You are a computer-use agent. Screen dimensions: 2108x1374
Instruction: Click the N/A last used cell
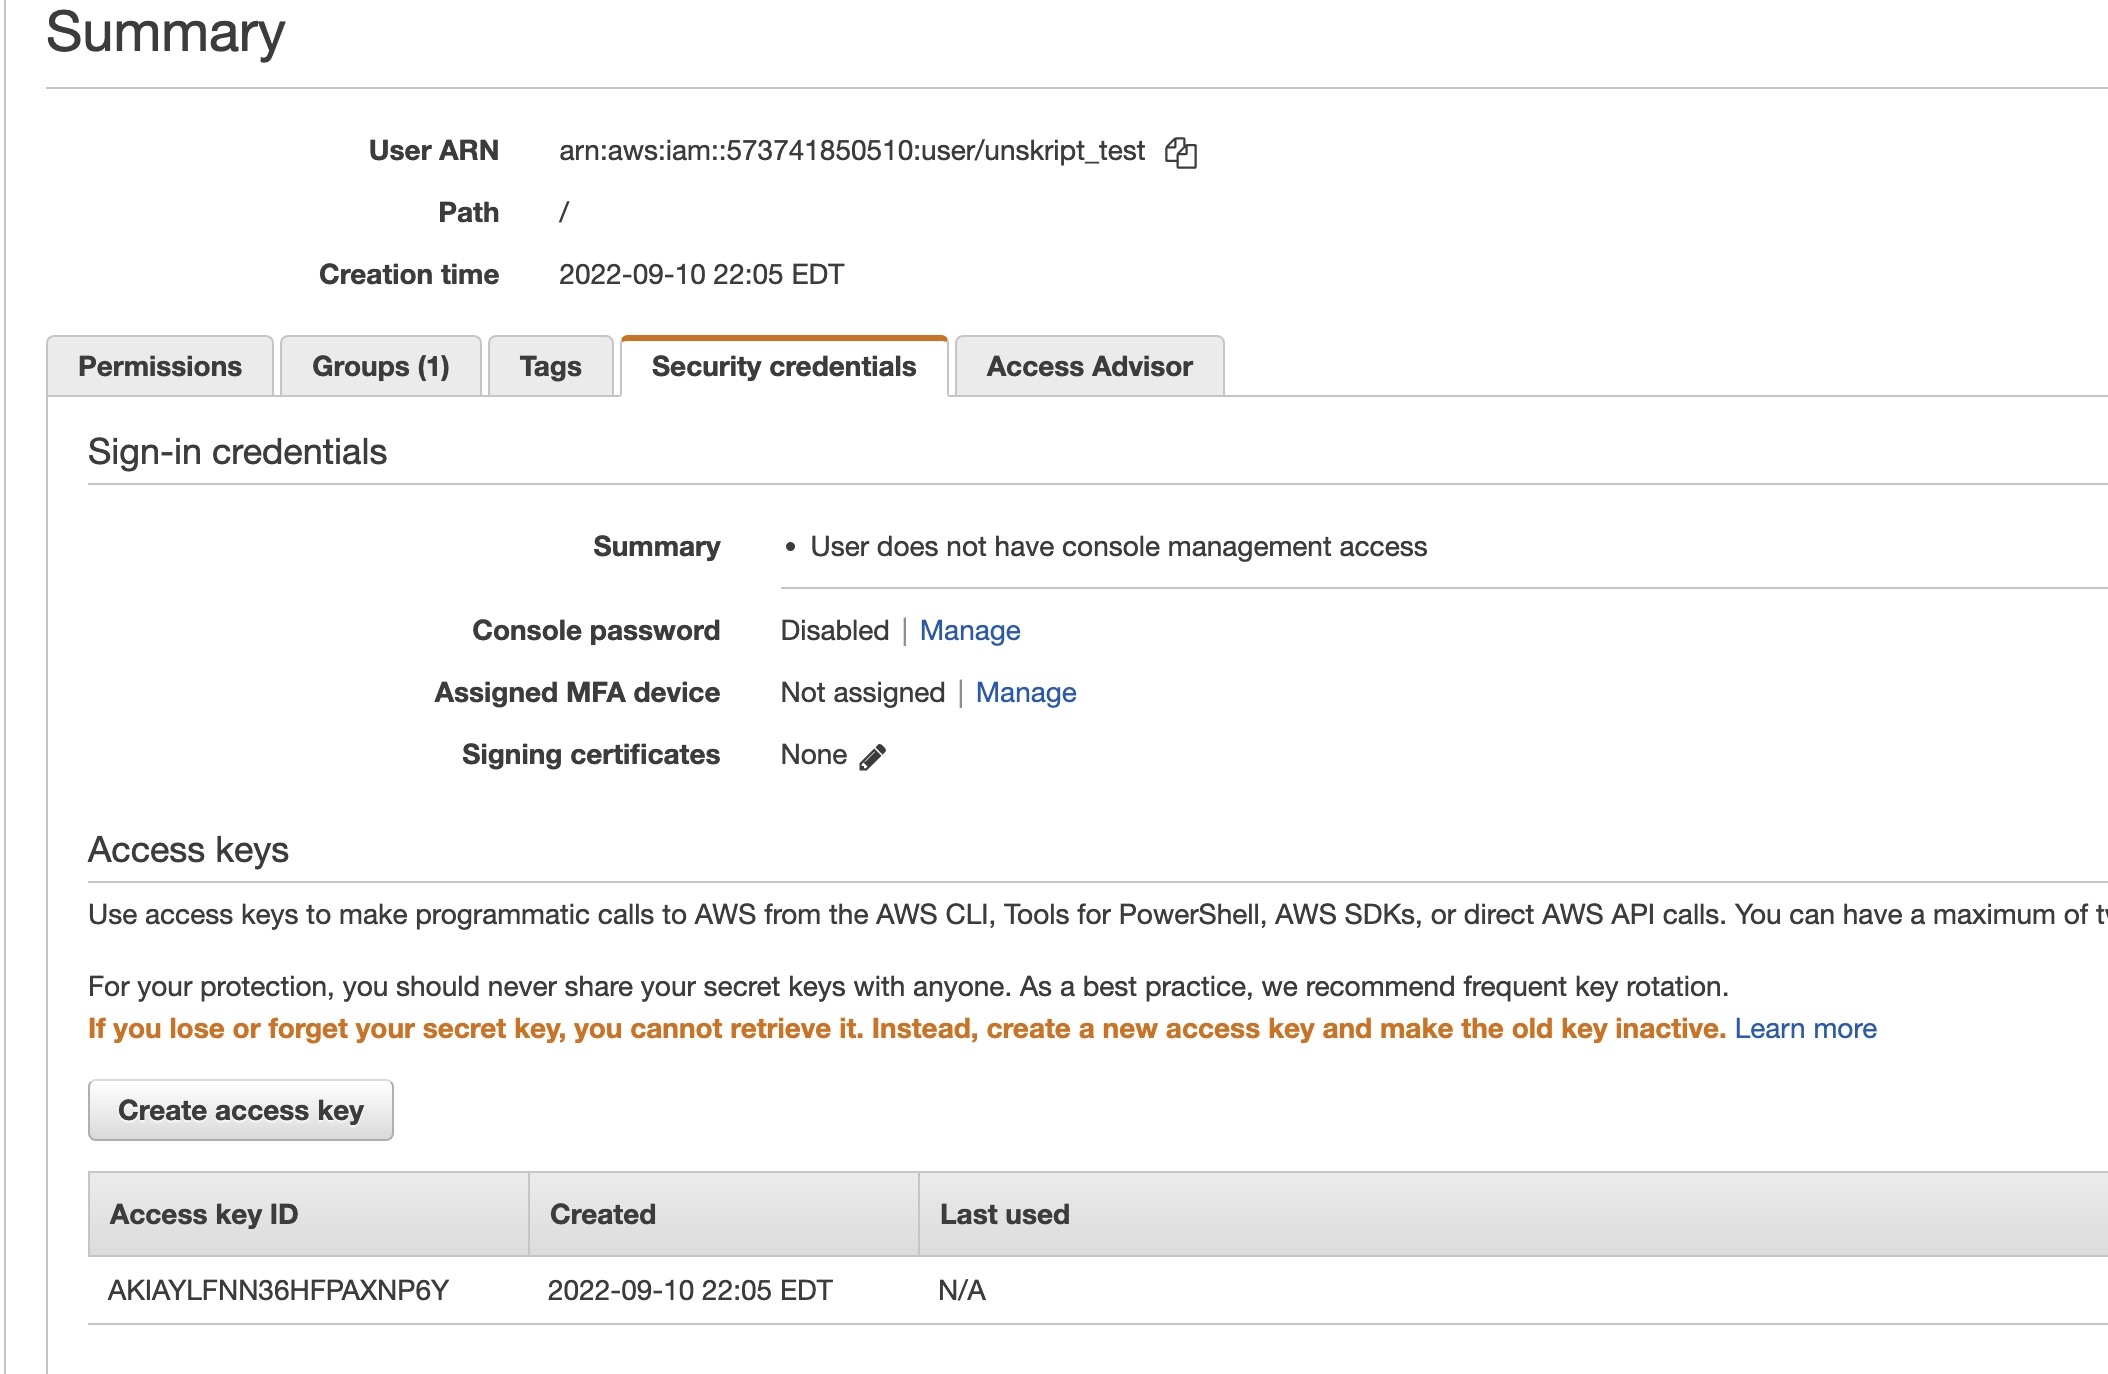(x=961, y=1291)
